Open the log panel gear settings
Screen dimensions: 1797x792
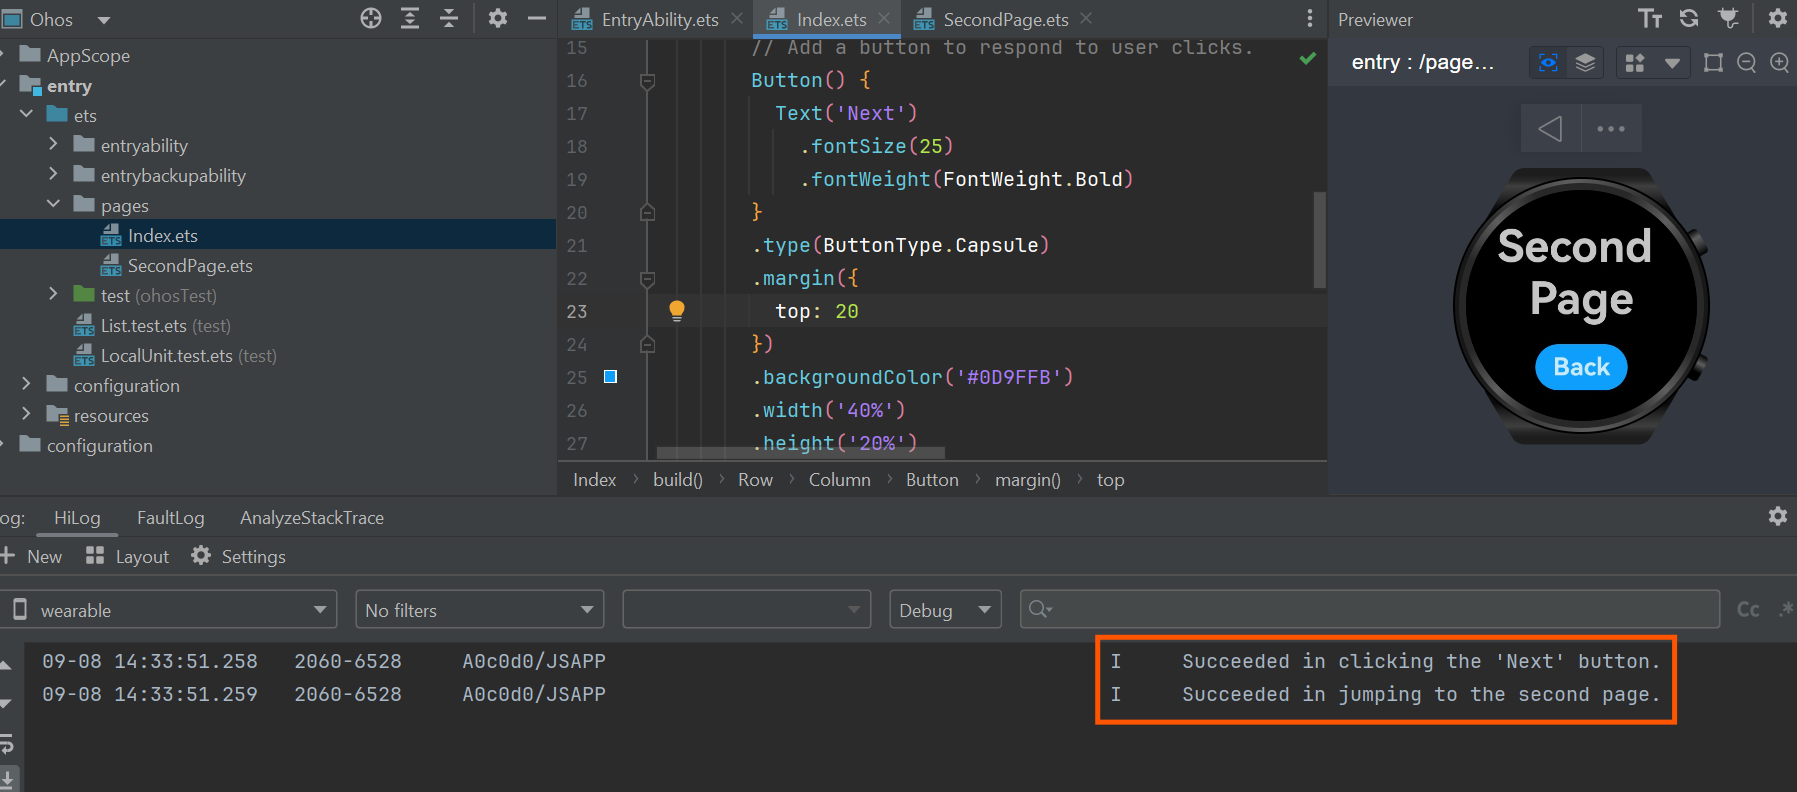1777,516
